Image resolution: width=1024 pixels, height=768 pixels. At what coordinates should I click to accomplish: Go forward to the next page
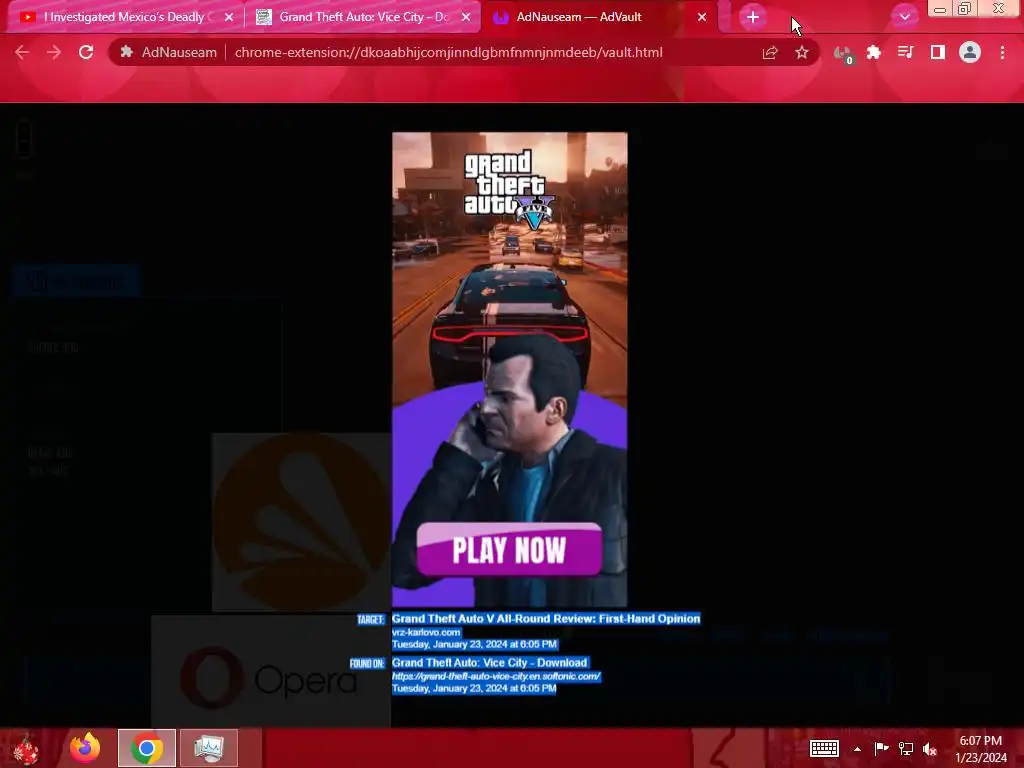(x=54, y=52)
